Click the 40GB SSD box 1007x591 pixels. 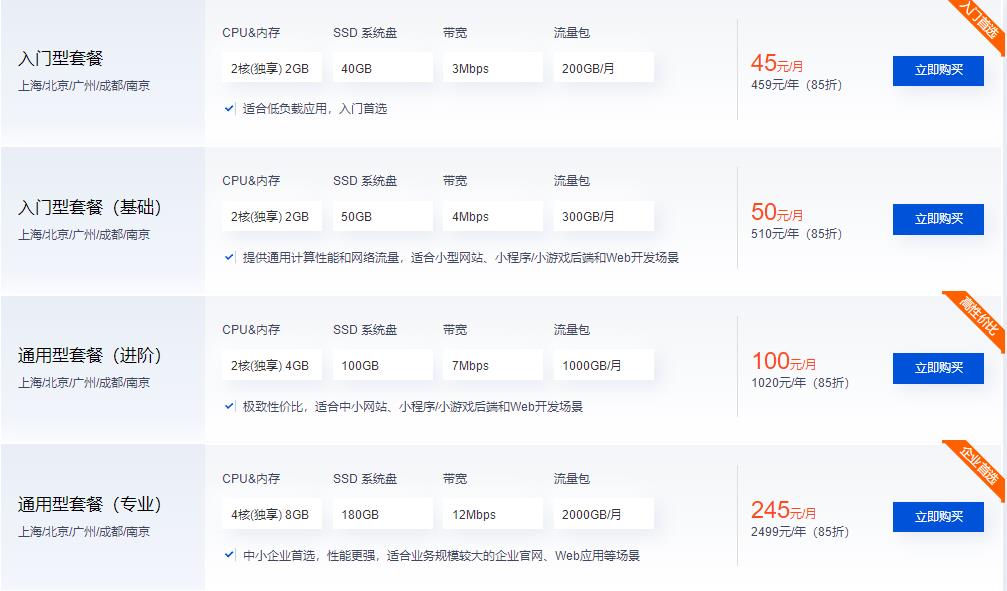pos(382,68)
